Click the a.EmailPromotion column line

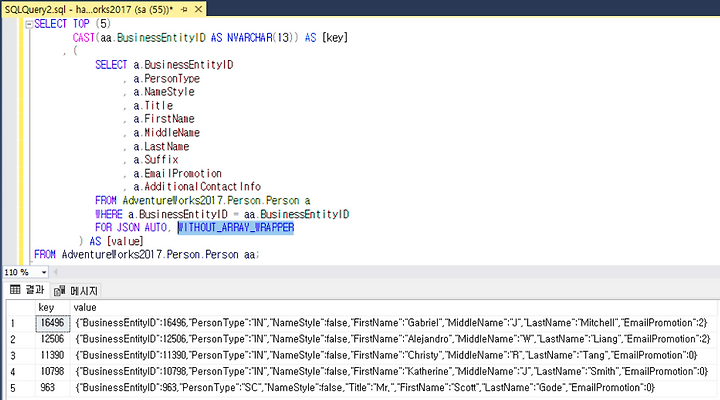pos(177,174)
